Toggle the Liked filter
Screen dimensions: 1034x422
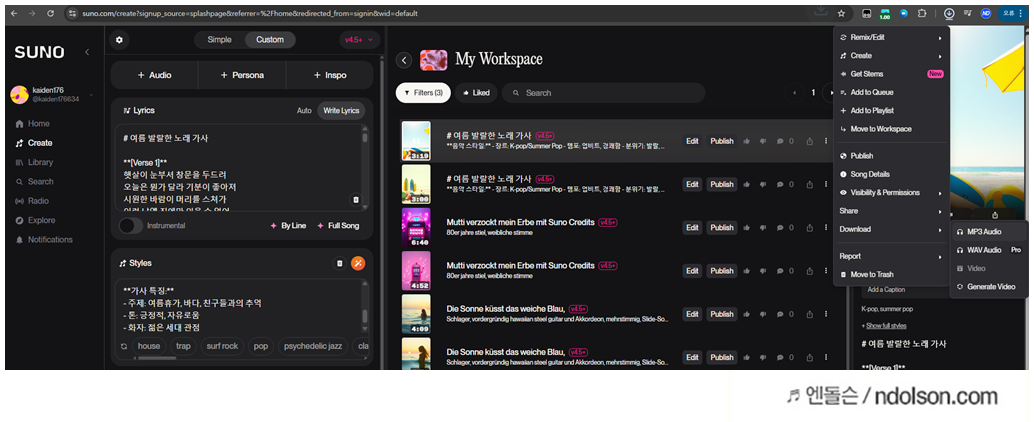click(x=477, y=93)
